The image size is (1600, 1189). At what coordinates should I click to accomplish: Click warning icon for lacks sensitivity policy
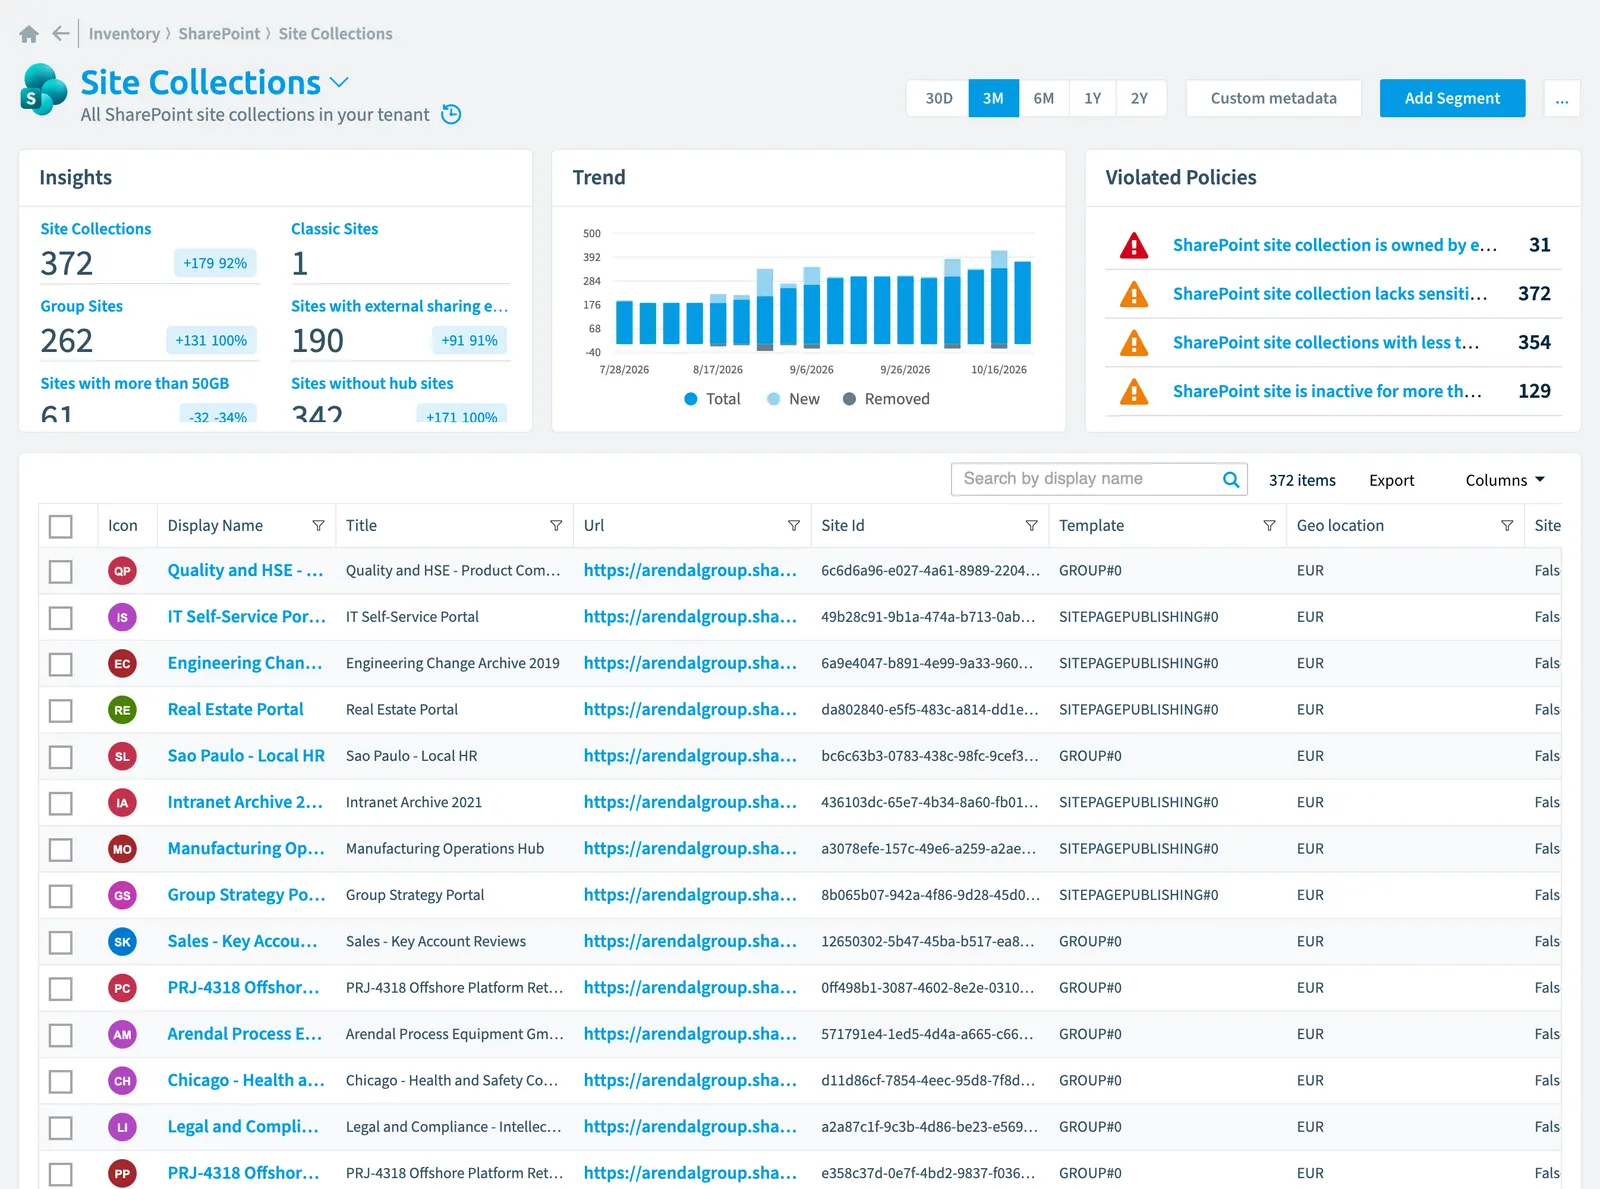click(x=1134, y=294)
